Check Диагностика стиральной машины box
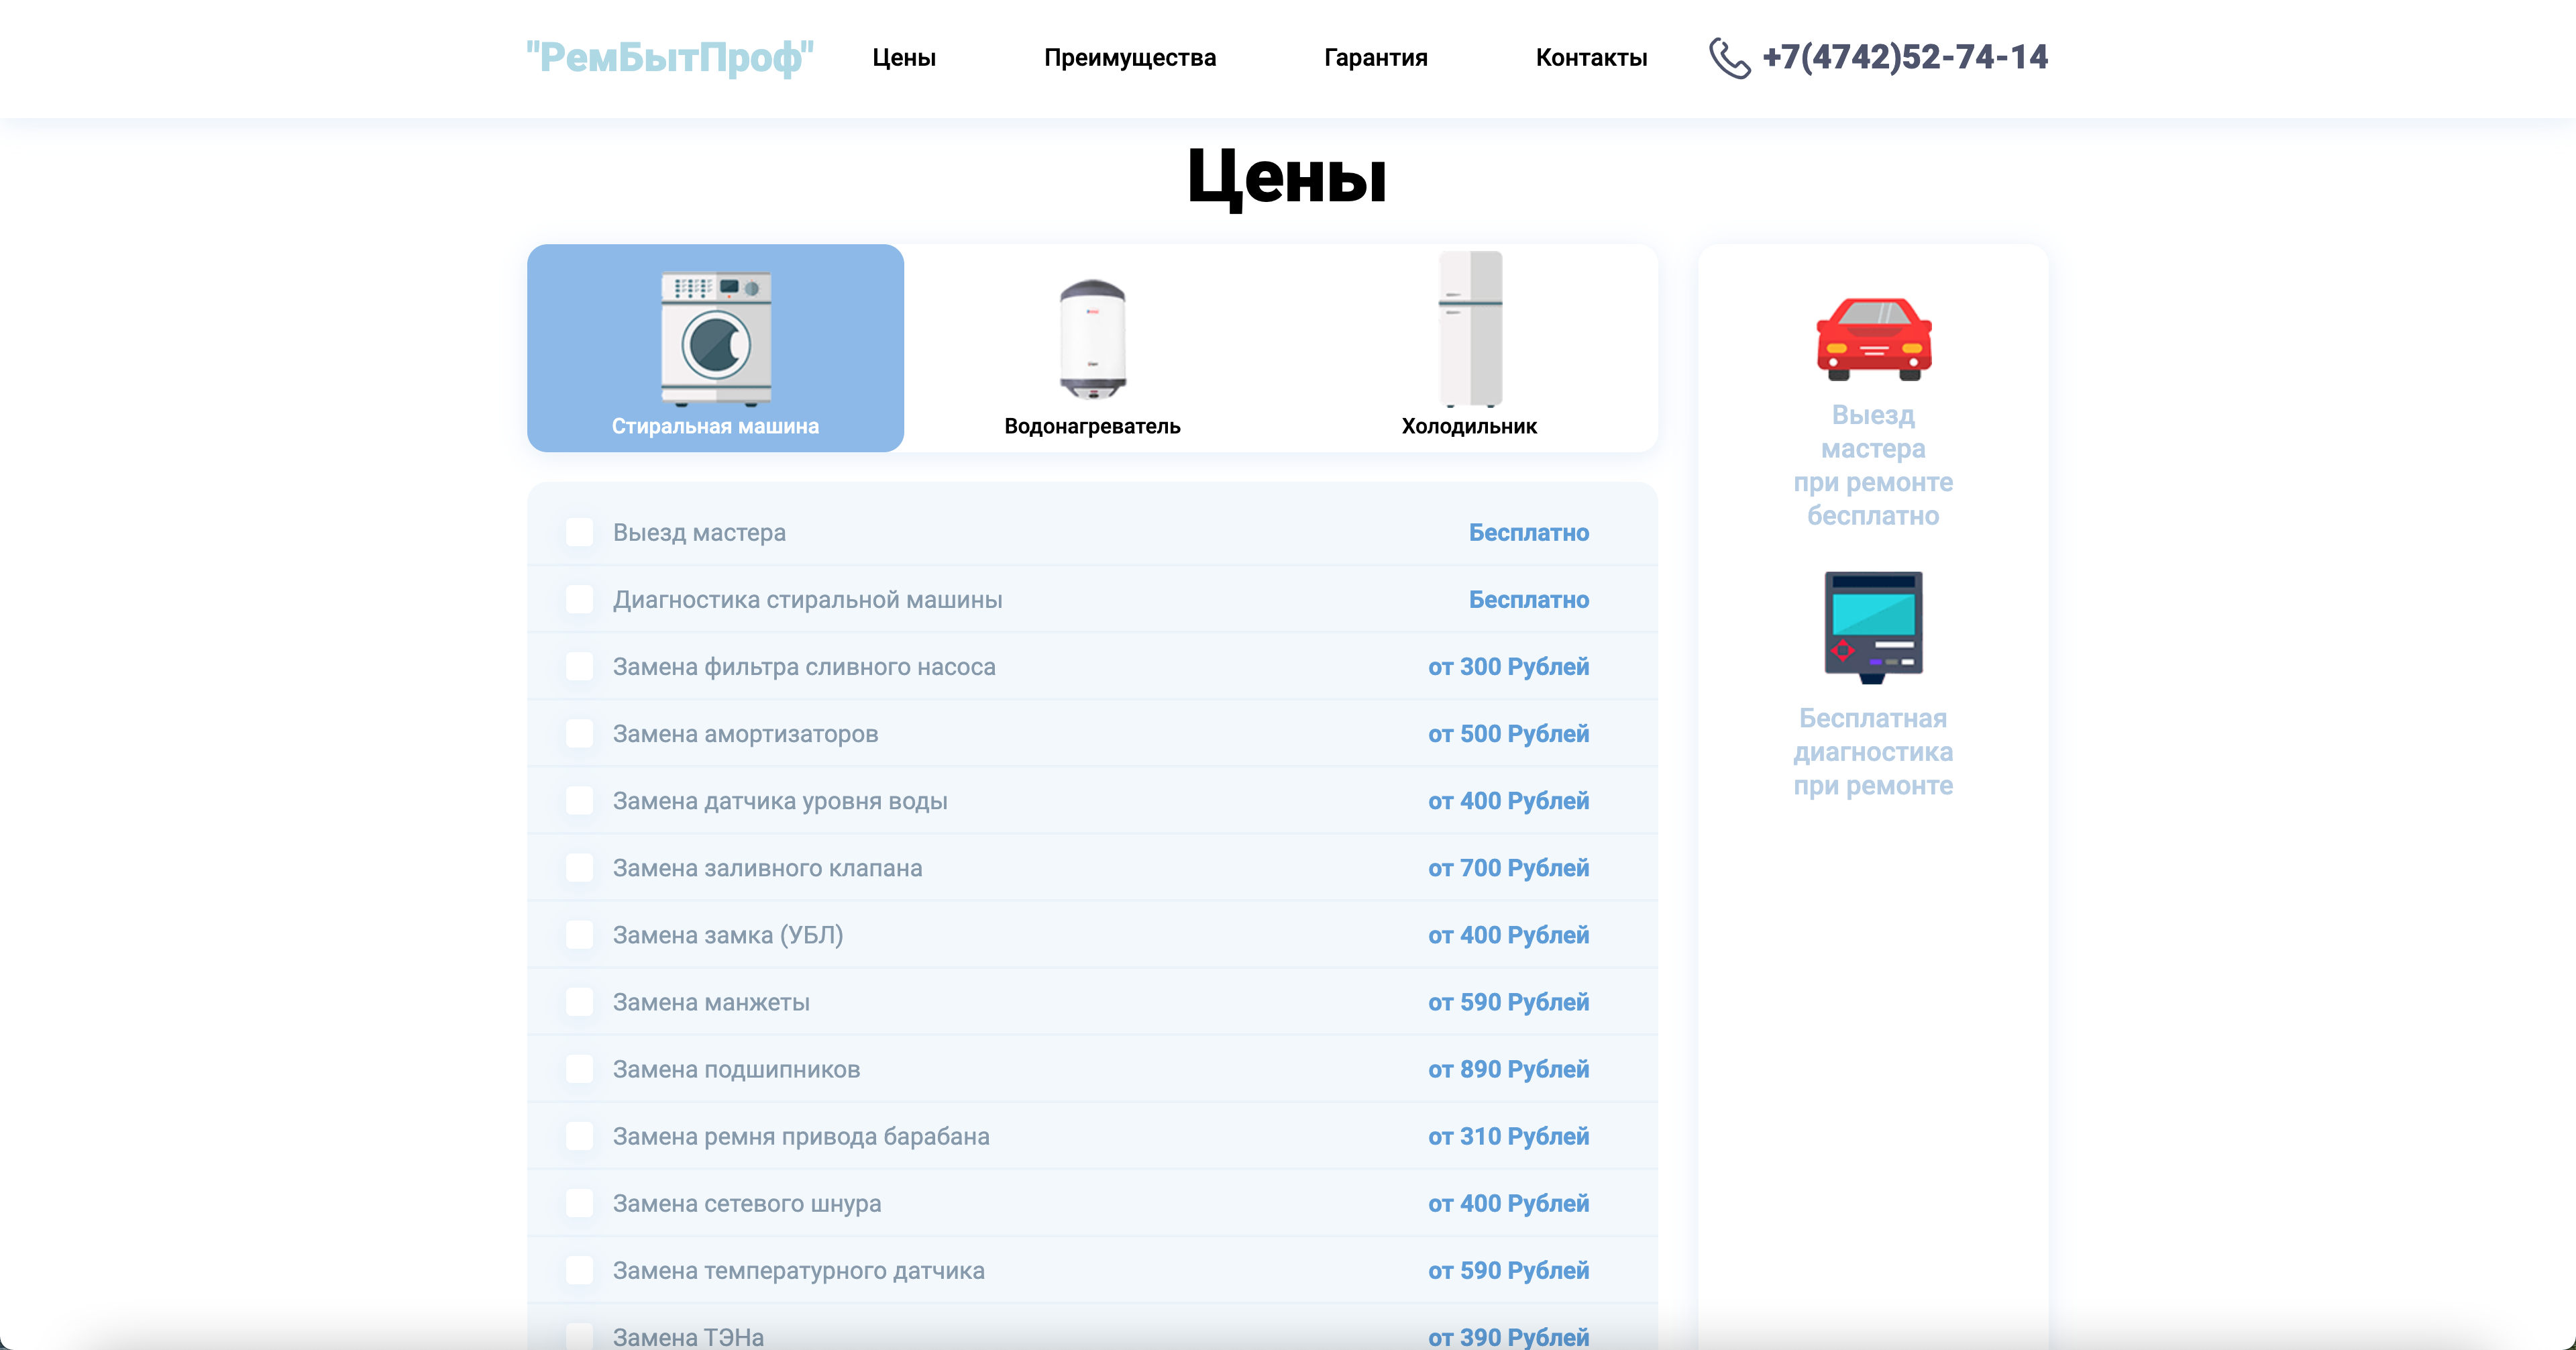This screenshot has width=2576, height=1350. click(x=580, y=599)
